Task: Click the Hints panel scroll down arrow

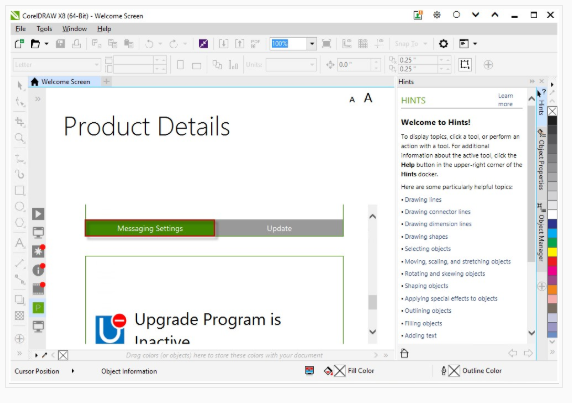Action: point(532,333)
